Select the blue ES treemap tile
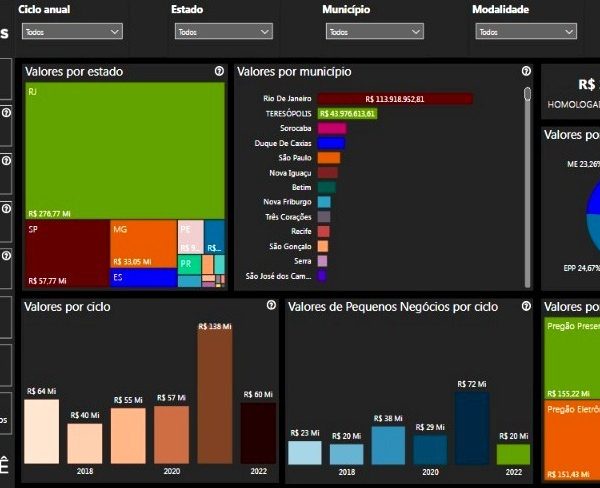 click(x=143, y=278)
